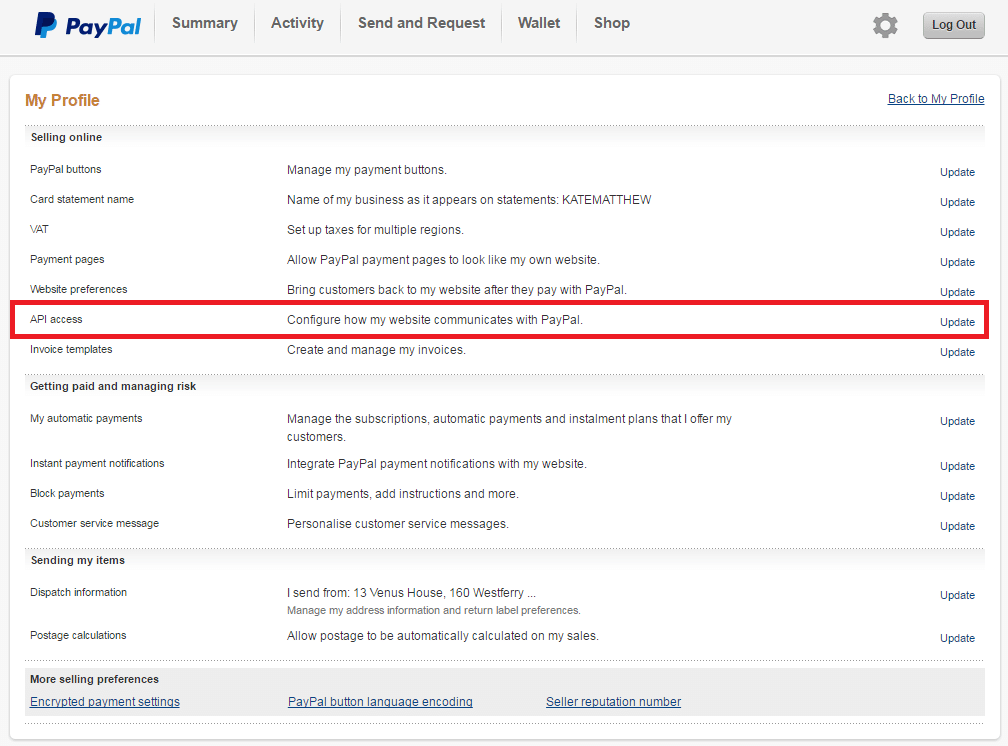Click Update next to VAT
1008x746 pixels.
[x=957, y=232]
